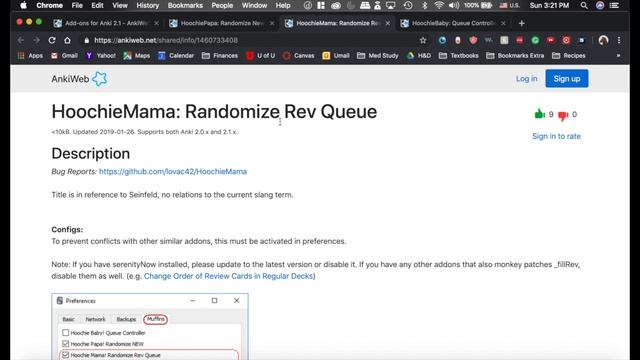Open the History menu
The image size is (640, 360).
point(147,5)
